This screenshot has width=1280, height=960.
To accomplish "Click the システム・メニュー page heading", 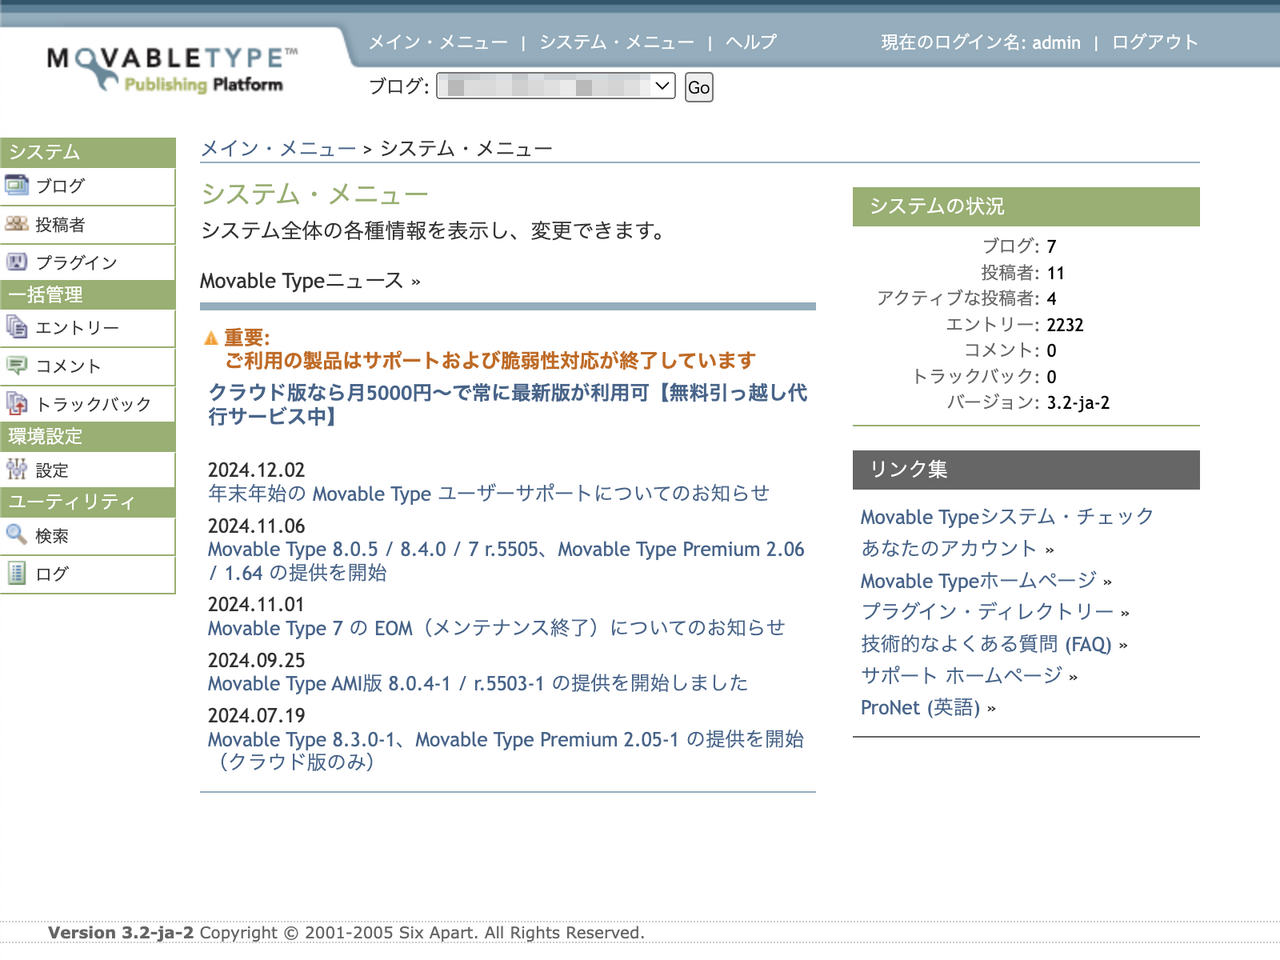I will (x=315, y=194).
